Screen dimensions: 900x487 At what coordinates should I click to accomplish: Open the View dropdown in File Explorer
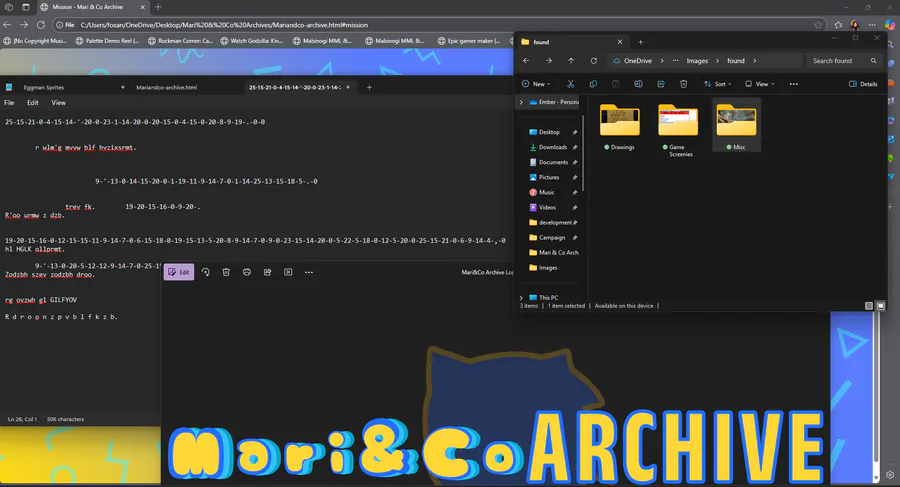[x=759, y=84]
